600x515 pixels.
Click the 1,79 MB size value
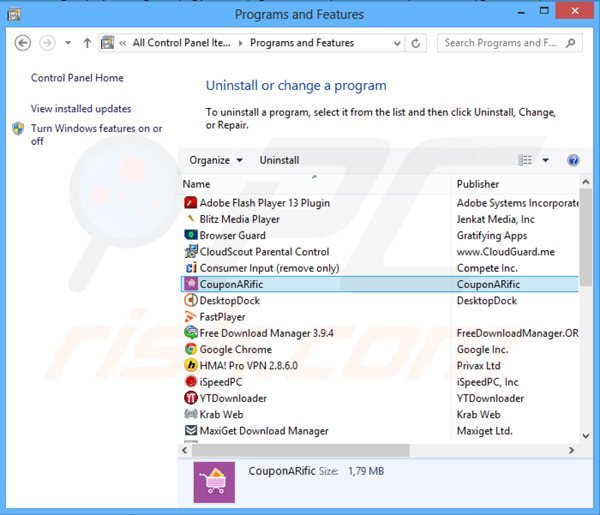pyautogui.click(x=366, y=471)
